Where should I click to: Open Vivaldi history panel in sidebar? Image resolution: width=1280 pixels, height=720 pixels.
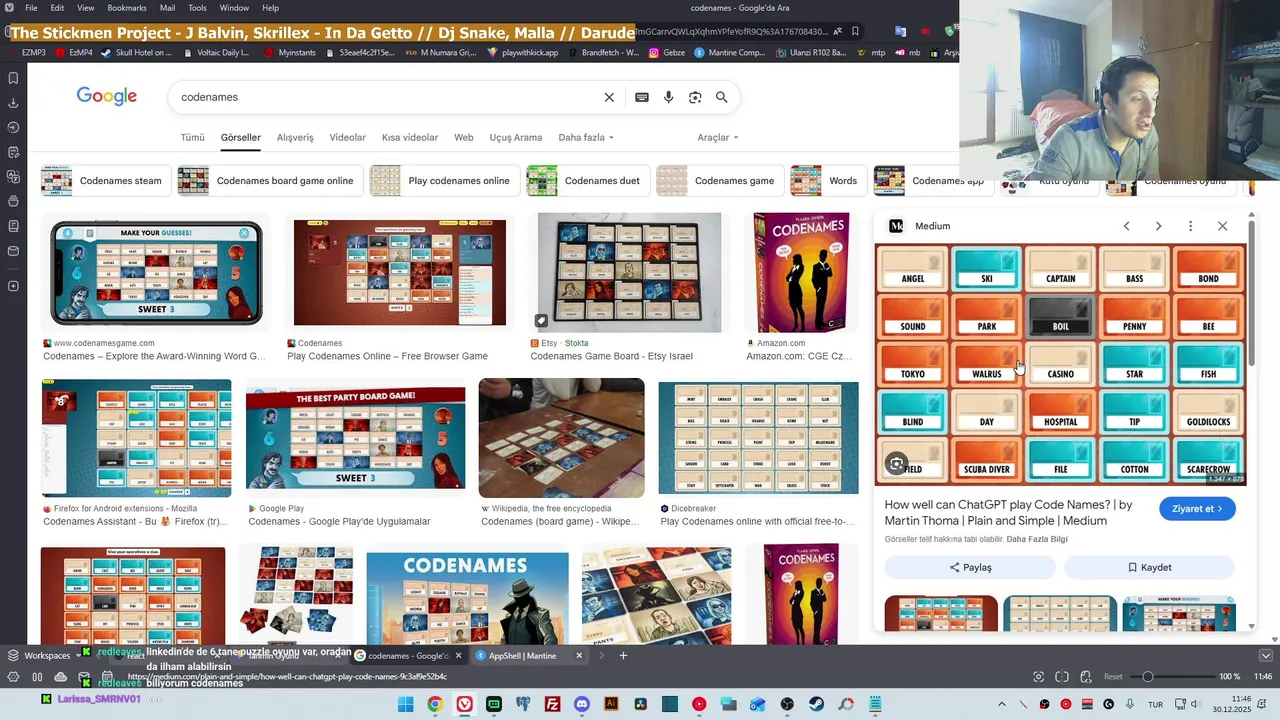point(13,127)
